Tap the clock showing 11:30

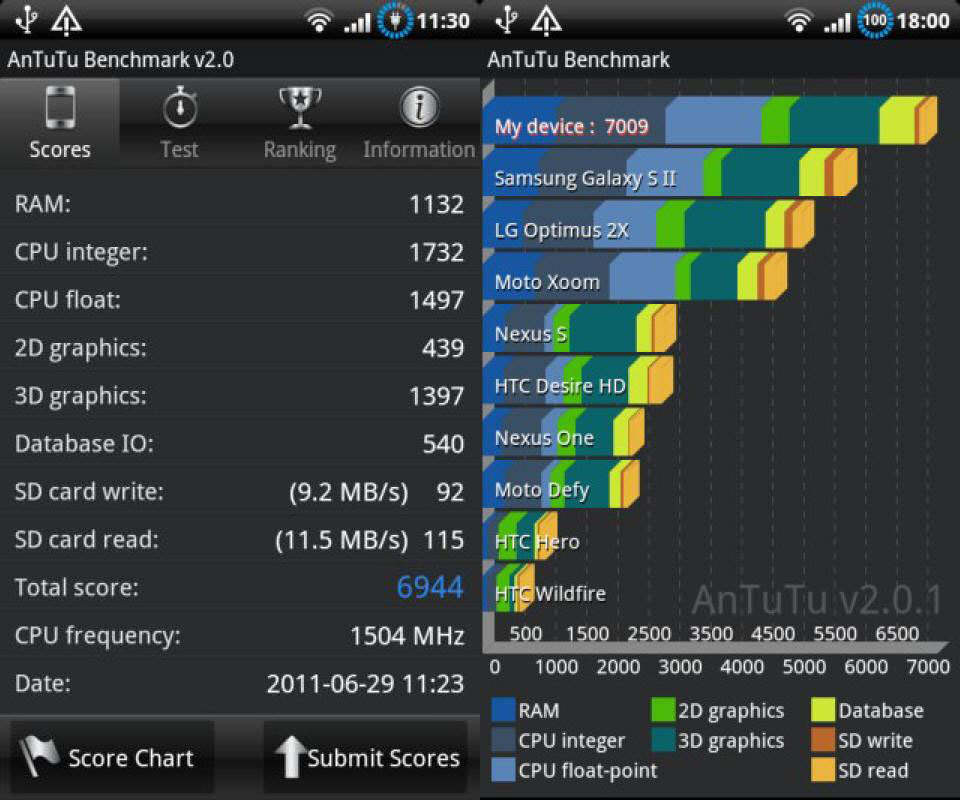[443, 21]
